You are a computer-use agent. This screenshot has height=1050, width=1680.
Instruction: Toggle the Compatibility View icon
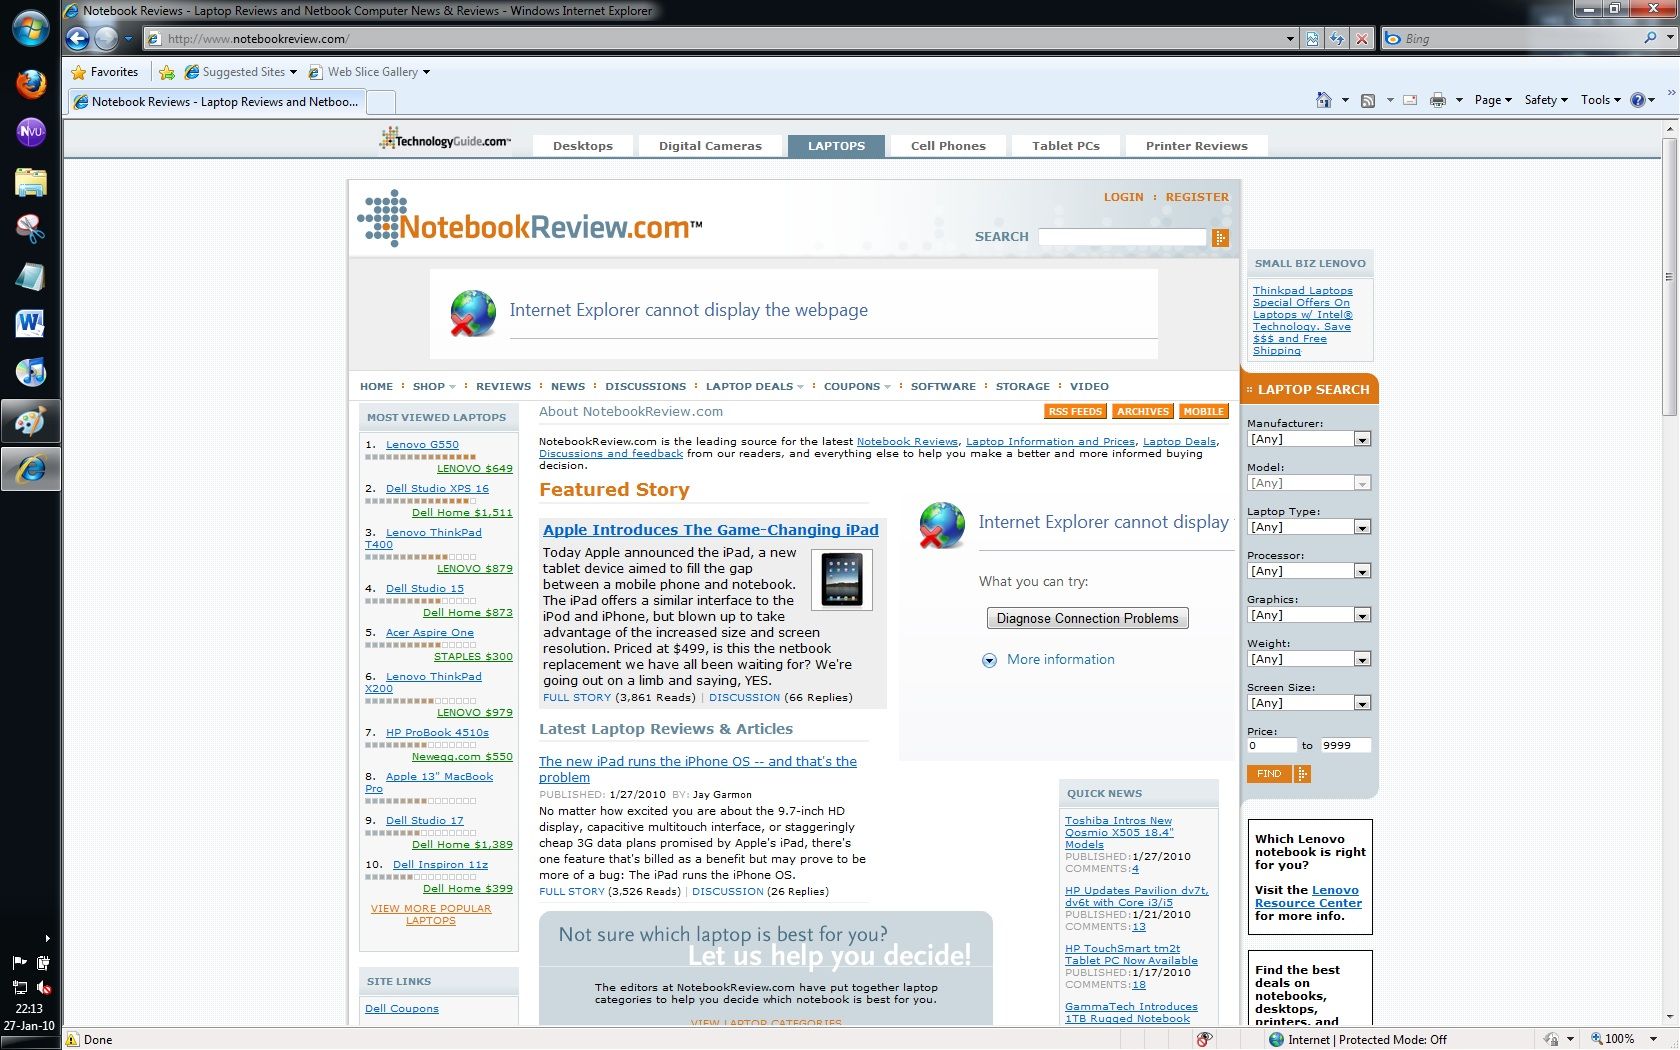pyautogui.click(x=1312, y=39)
